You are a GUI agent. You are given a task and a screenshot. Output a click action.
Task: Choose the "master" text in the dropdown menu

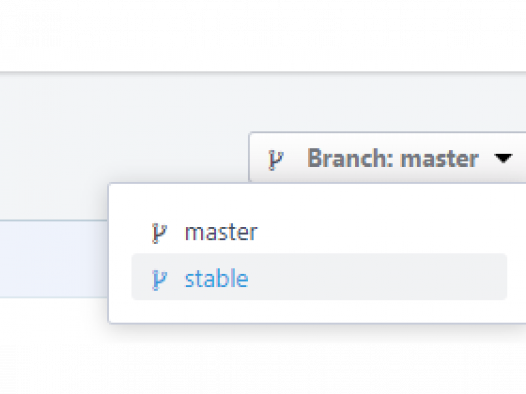click(221, 232)
